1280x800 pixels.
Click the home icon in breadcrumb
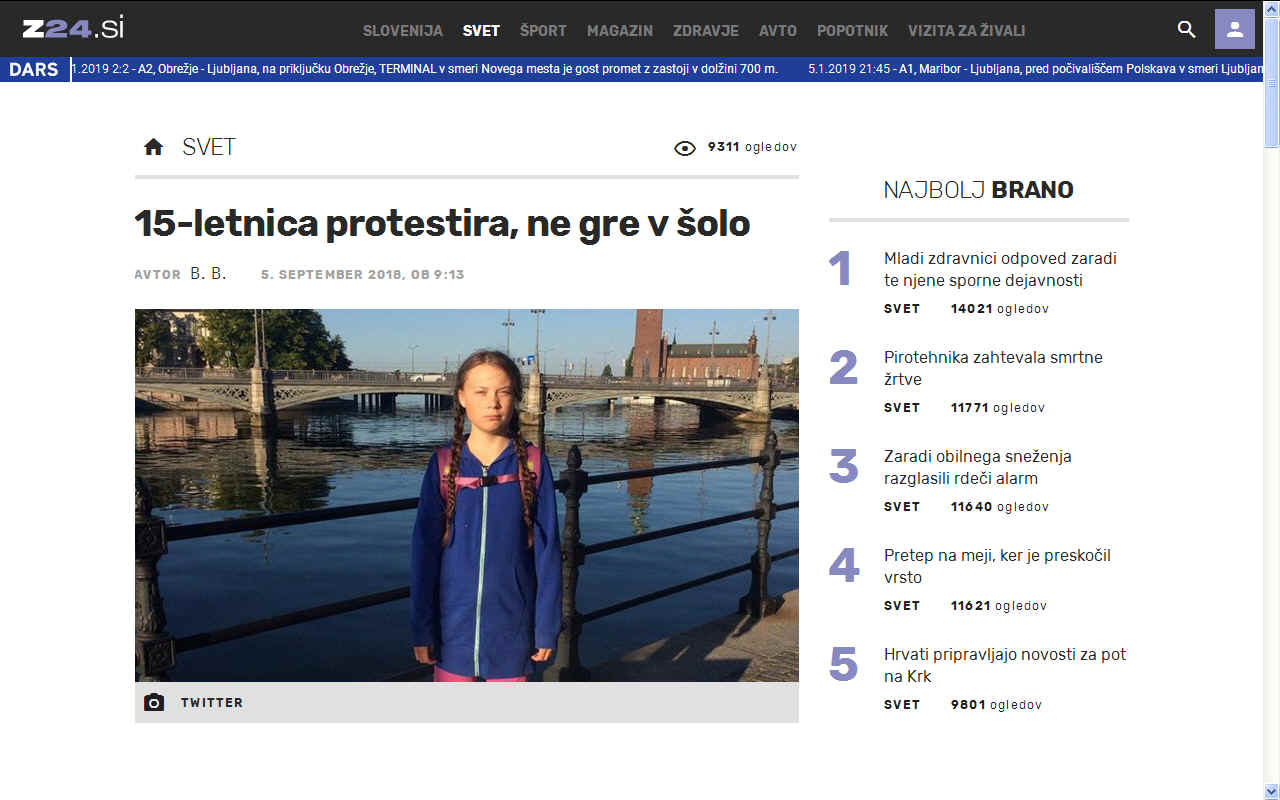coord(153,148)
